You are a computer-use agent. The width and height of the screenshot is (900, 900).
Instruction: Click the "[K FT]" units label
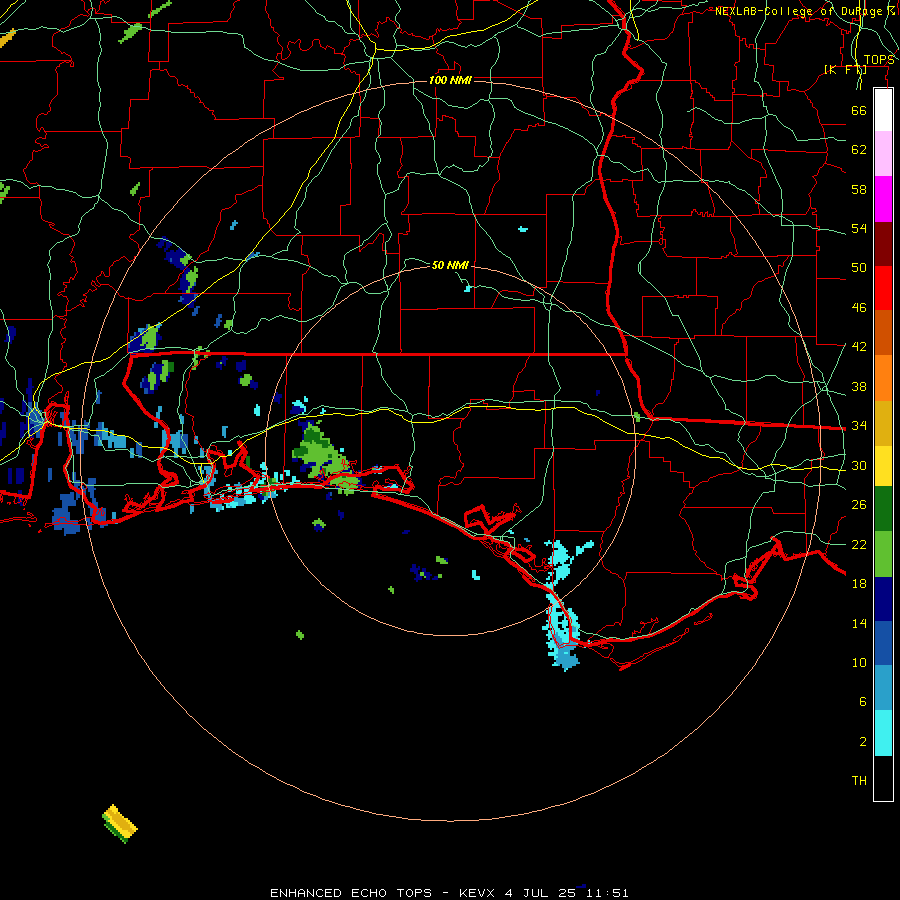pyautogui.click(x=845, y=70)
